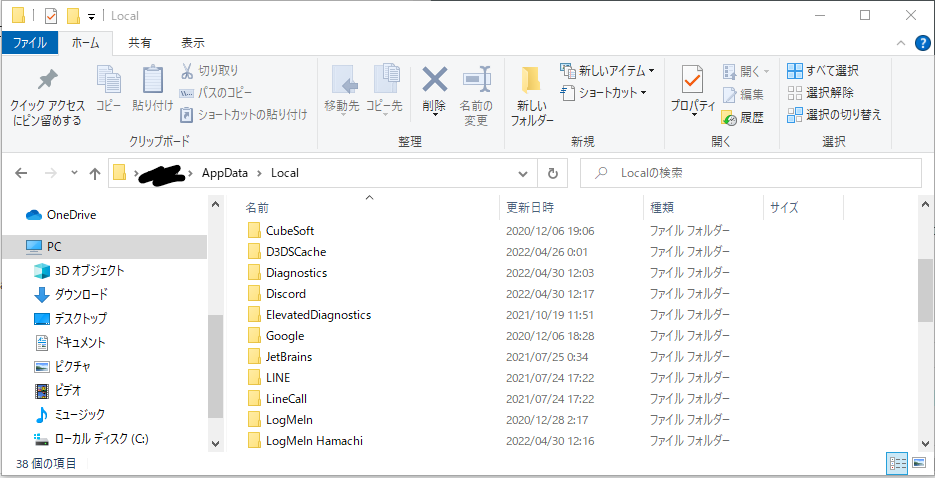Click 選択の切り替え (Invert selection)

coord(834,114)
